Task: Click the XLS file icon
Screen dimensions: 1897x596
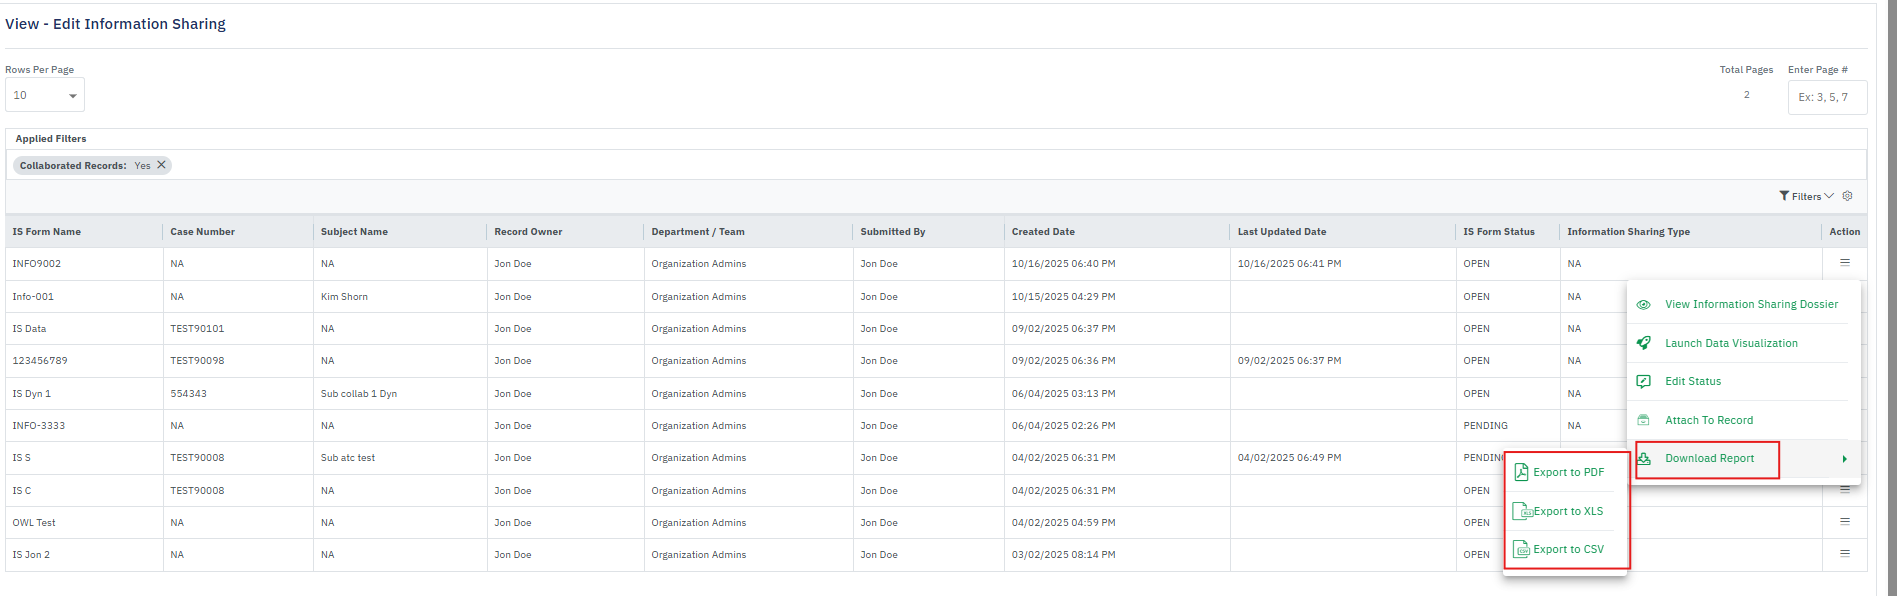Action: [x=1522, y=511]
